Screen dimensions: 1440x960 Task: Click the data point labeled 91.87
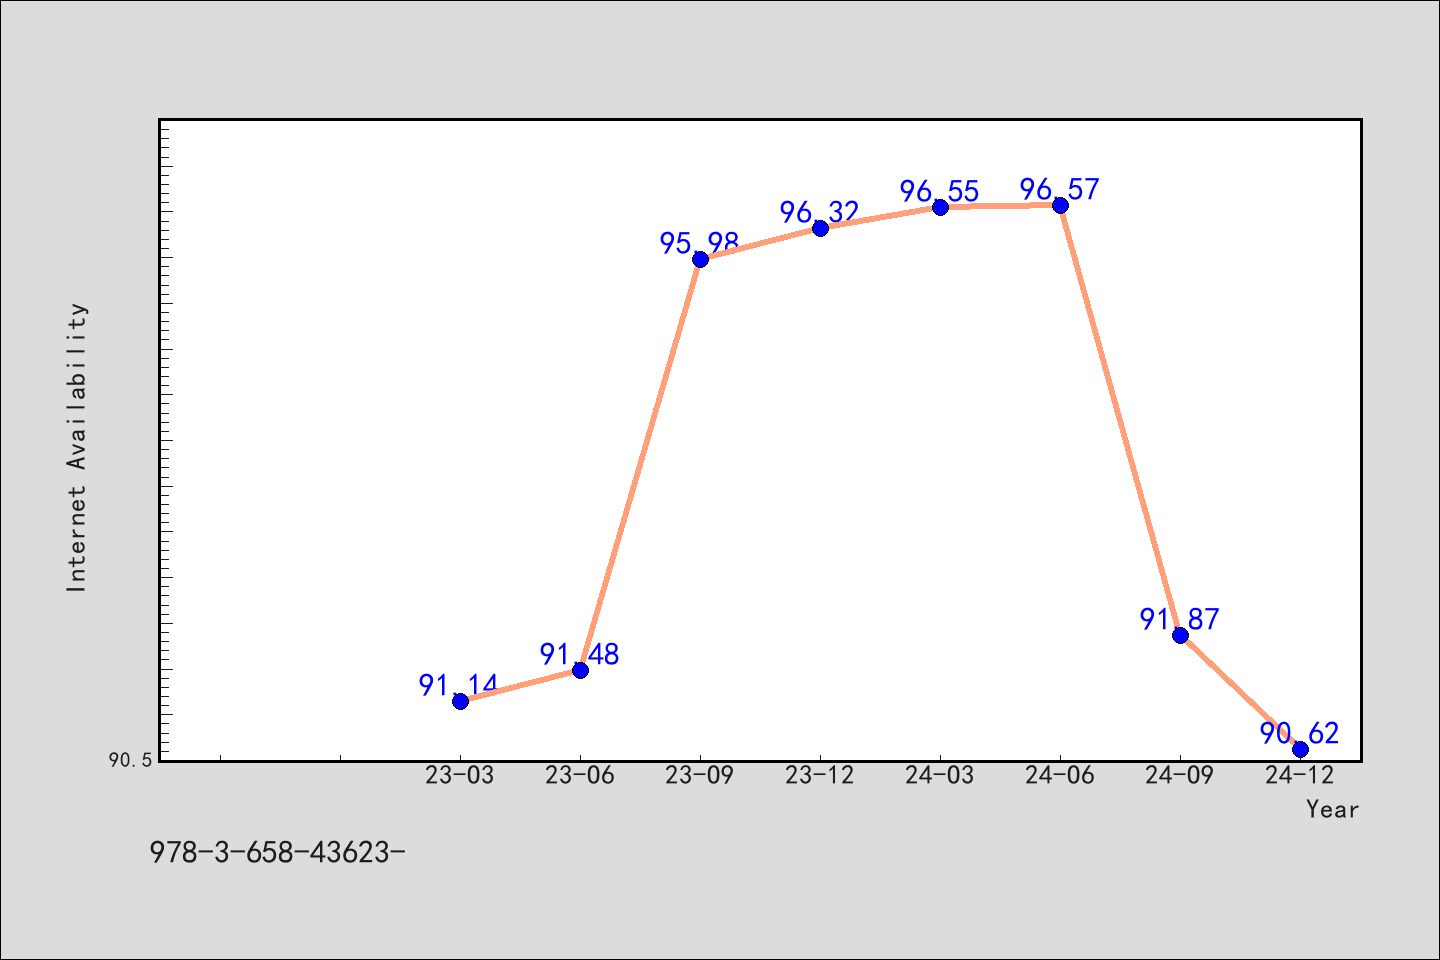click(x=1180, y=635)
